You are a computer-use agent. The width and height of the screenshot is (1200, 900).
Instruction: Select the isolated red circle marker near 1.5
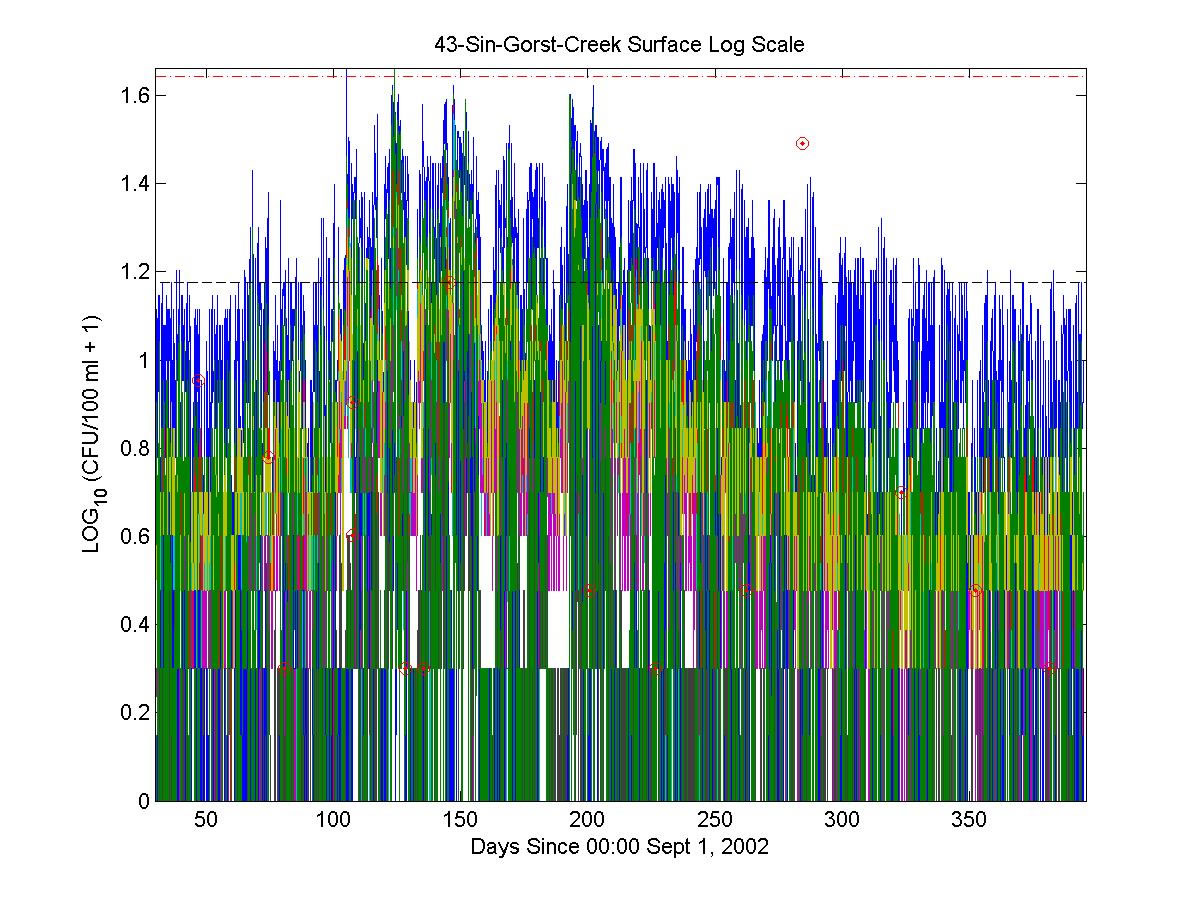click(x=802, y=143)
